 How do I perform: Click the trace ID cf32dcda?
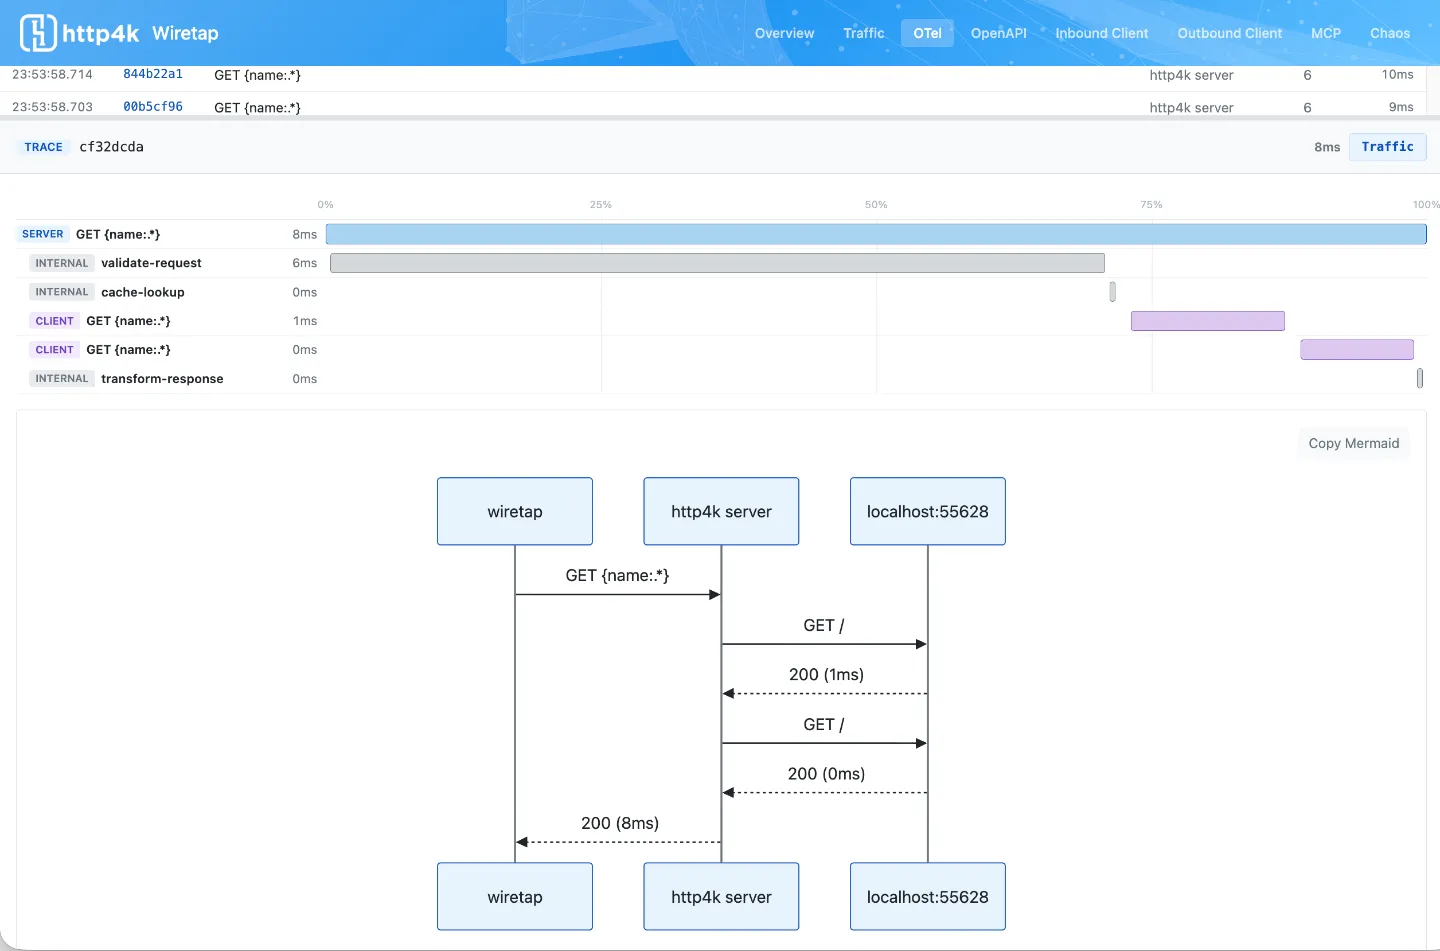pos(111,147)
